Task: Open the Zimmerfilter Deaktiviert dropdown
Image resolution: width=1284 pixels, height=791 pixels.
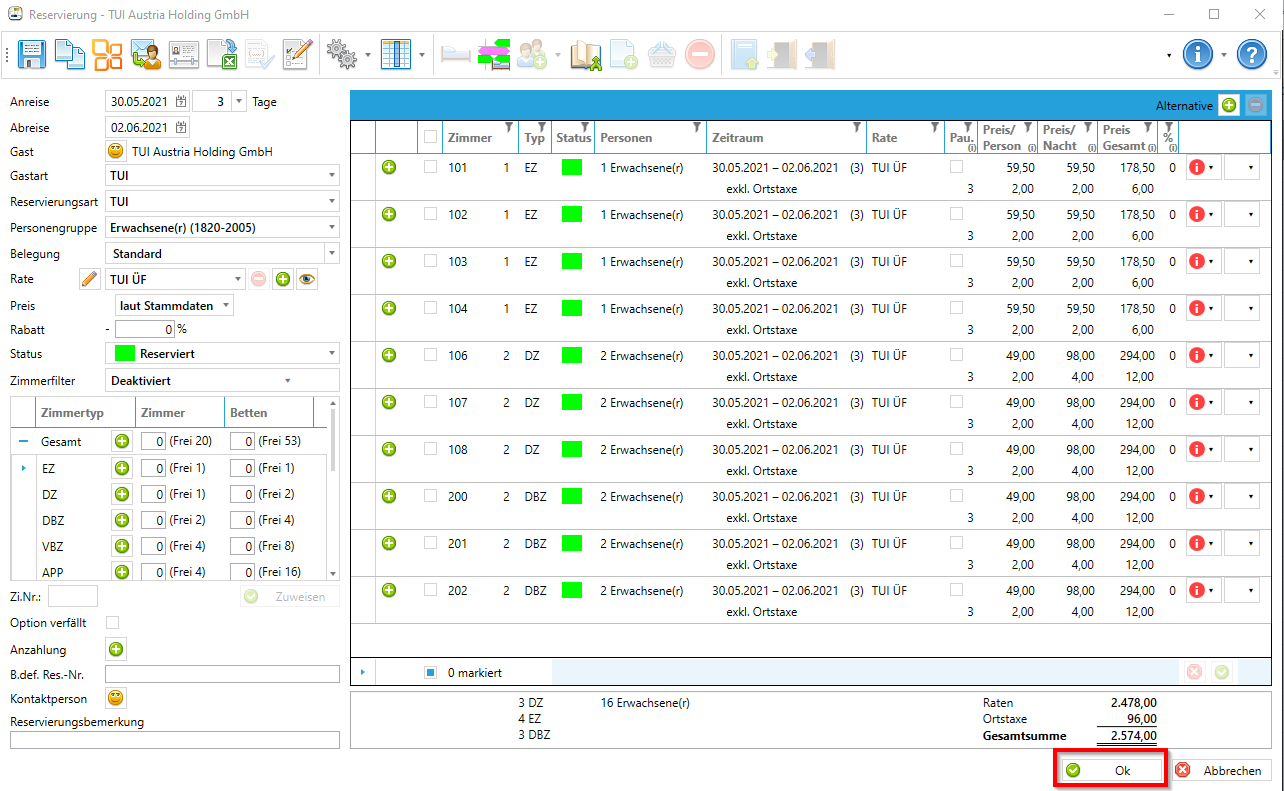Action: click(222, 380)
